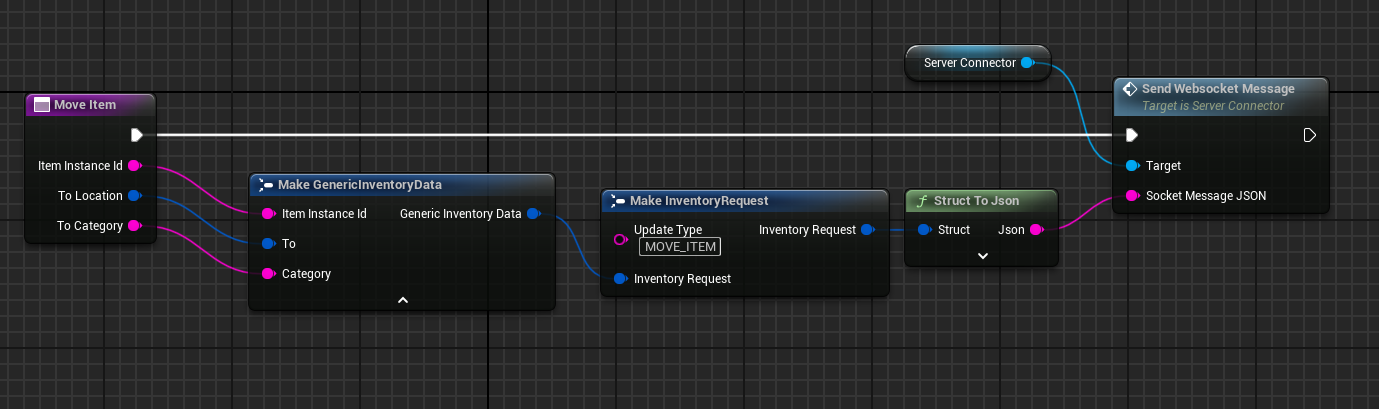Click the Socket Message JSON input pin
Screen dimensions: 1379x409
[x=1132, y=195]
